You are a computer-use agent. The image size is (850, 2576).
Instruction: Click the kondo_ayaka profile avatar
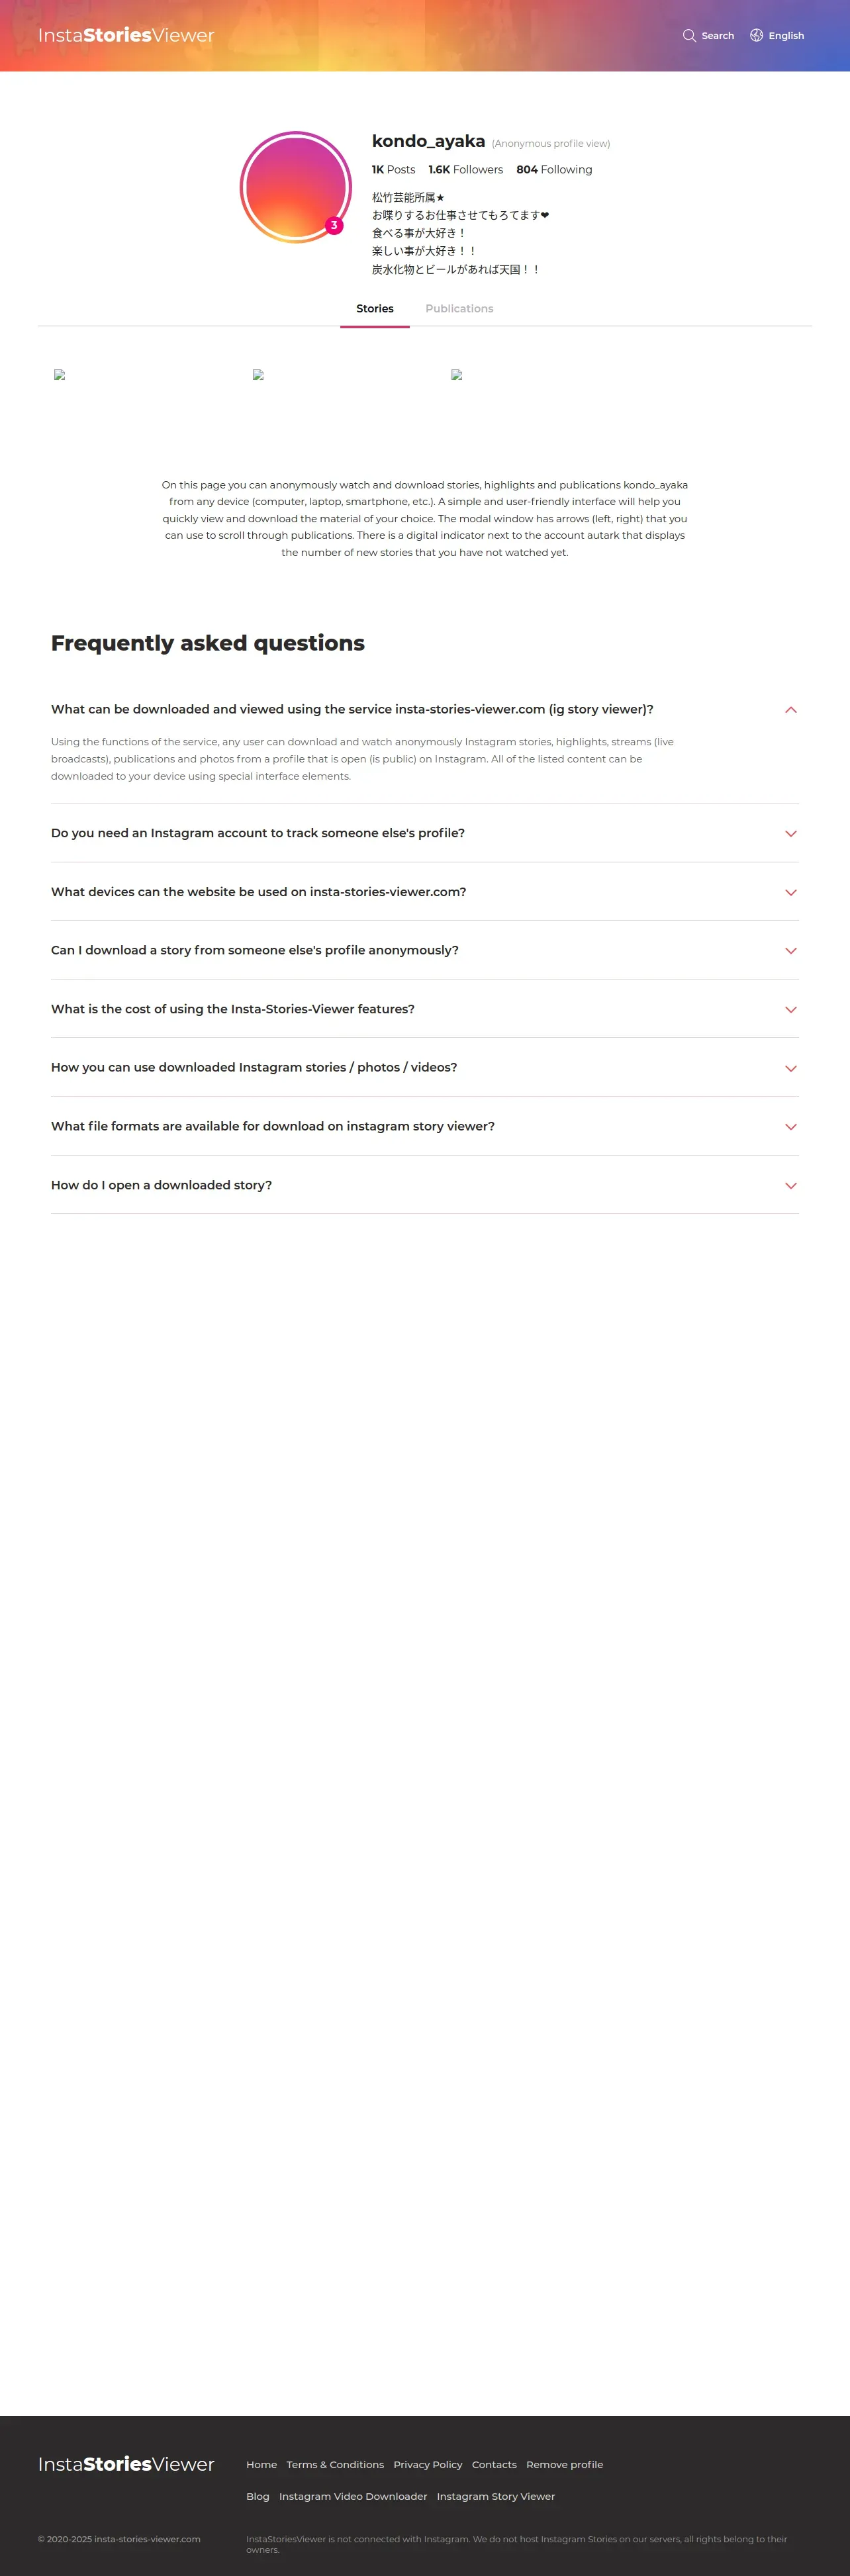click(295, 187)
